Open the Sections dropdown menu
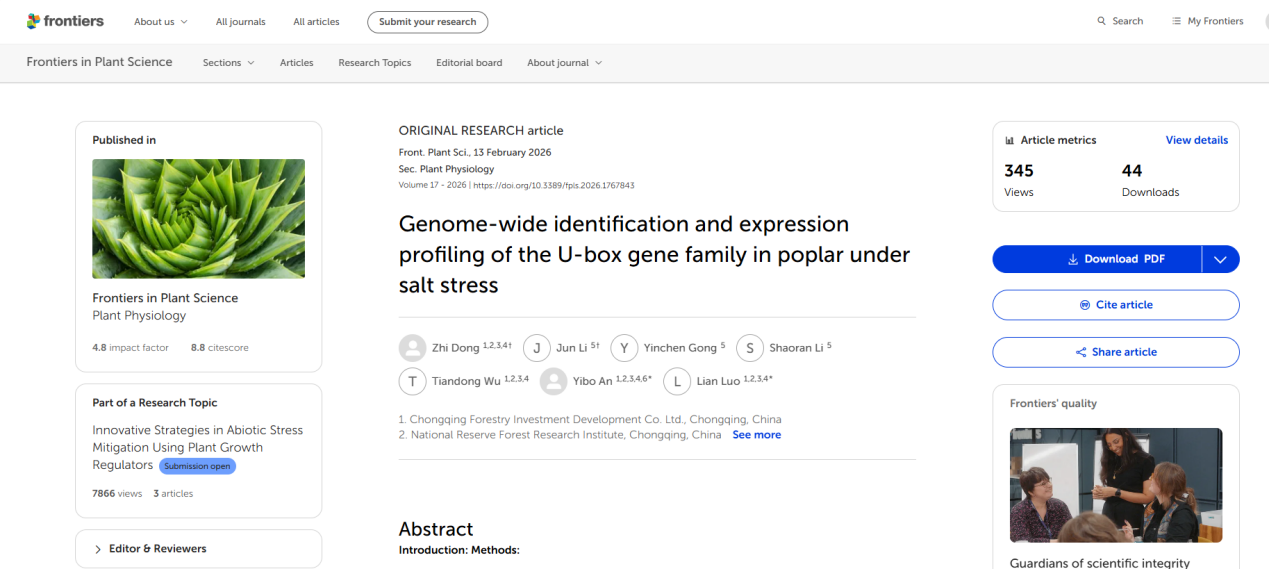 (x=228, y=63)
